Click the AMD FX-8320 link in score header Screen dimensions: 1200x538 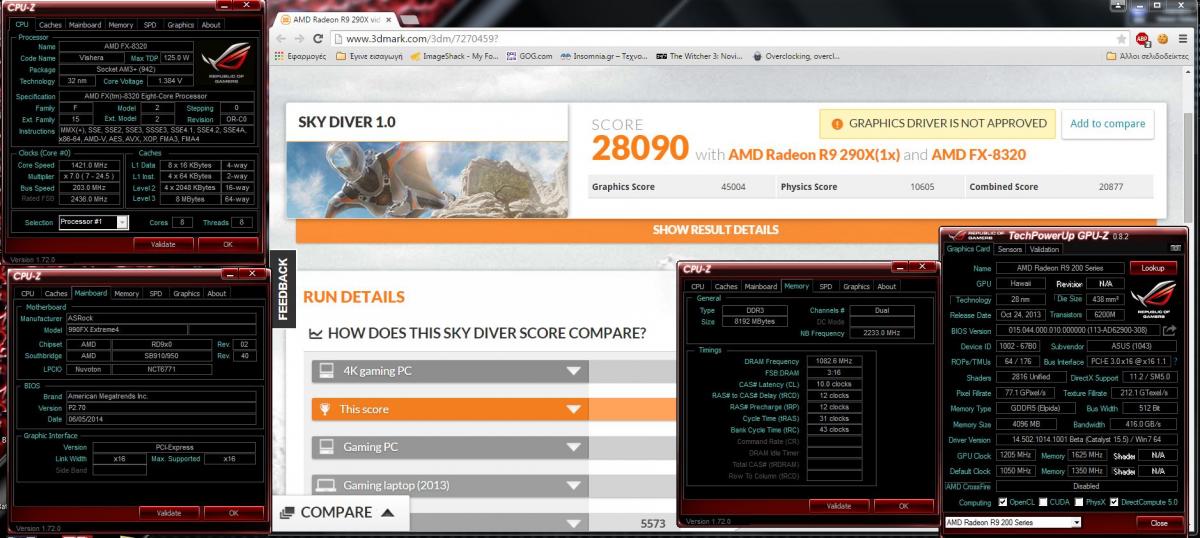(978, 155)
